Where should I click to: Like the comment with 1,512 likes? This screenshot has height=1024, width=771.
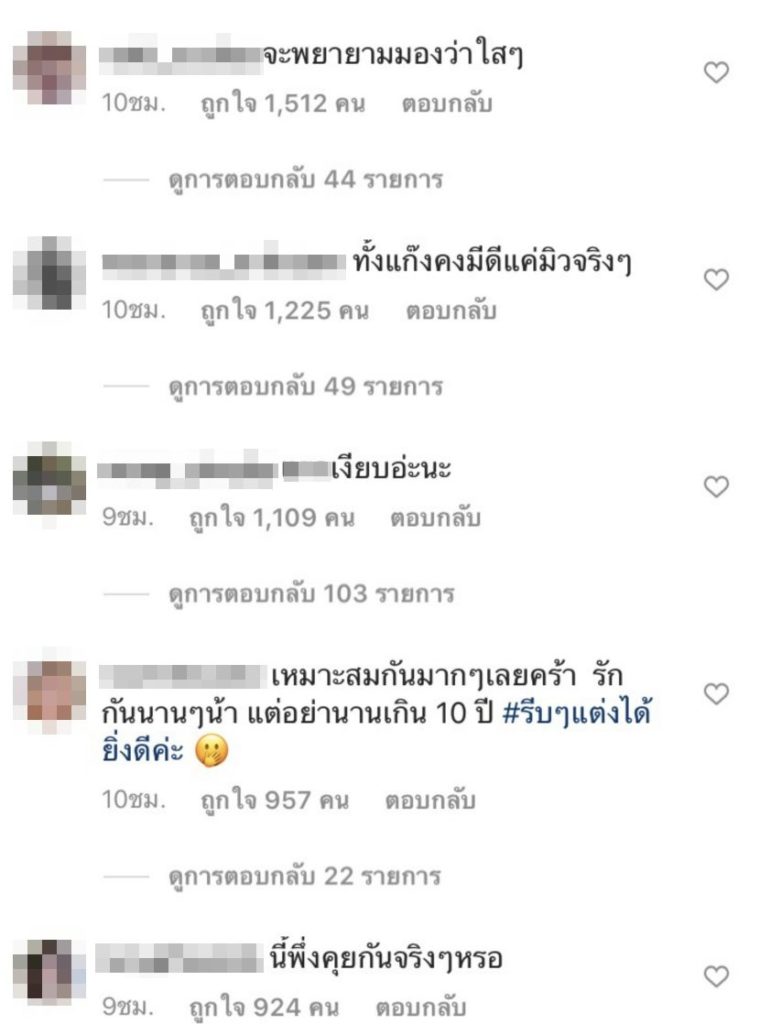(716, 72)
